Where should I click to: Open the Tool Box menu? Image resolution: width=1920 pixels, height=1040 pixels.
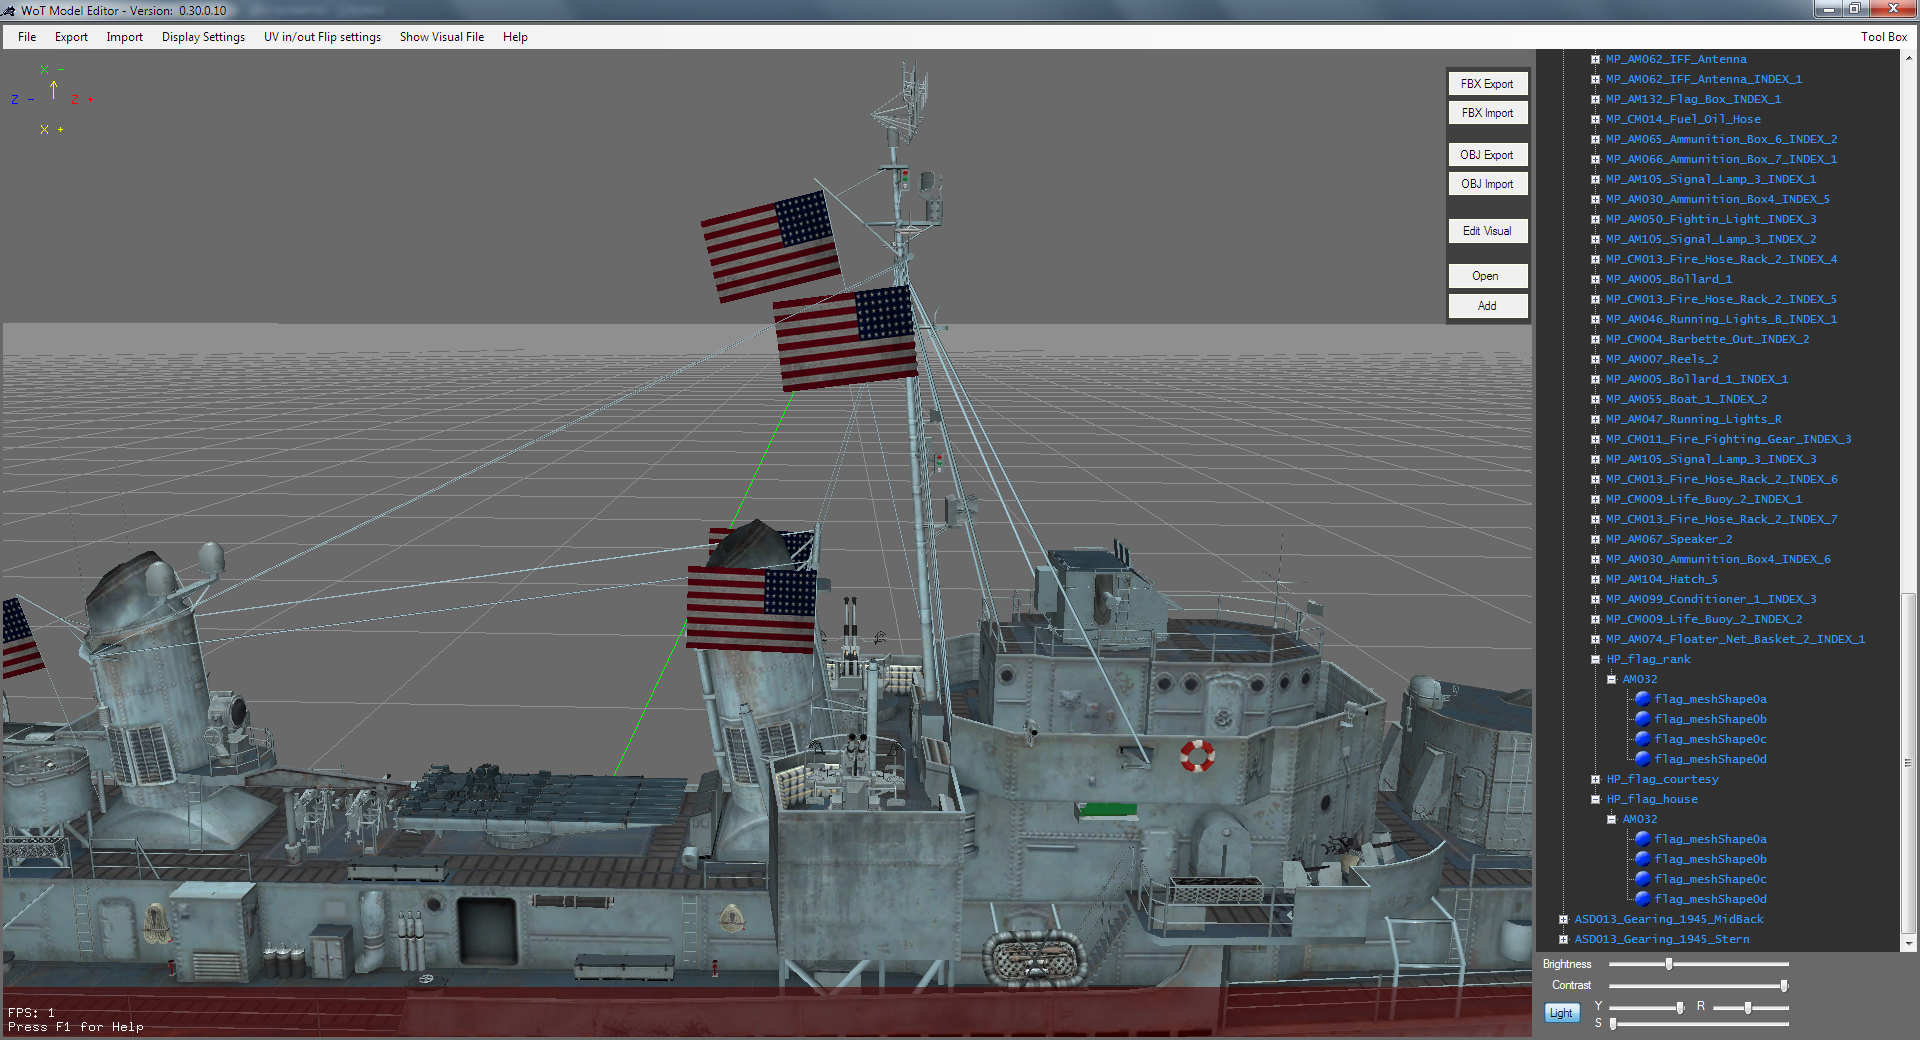tap(1883, 37)
